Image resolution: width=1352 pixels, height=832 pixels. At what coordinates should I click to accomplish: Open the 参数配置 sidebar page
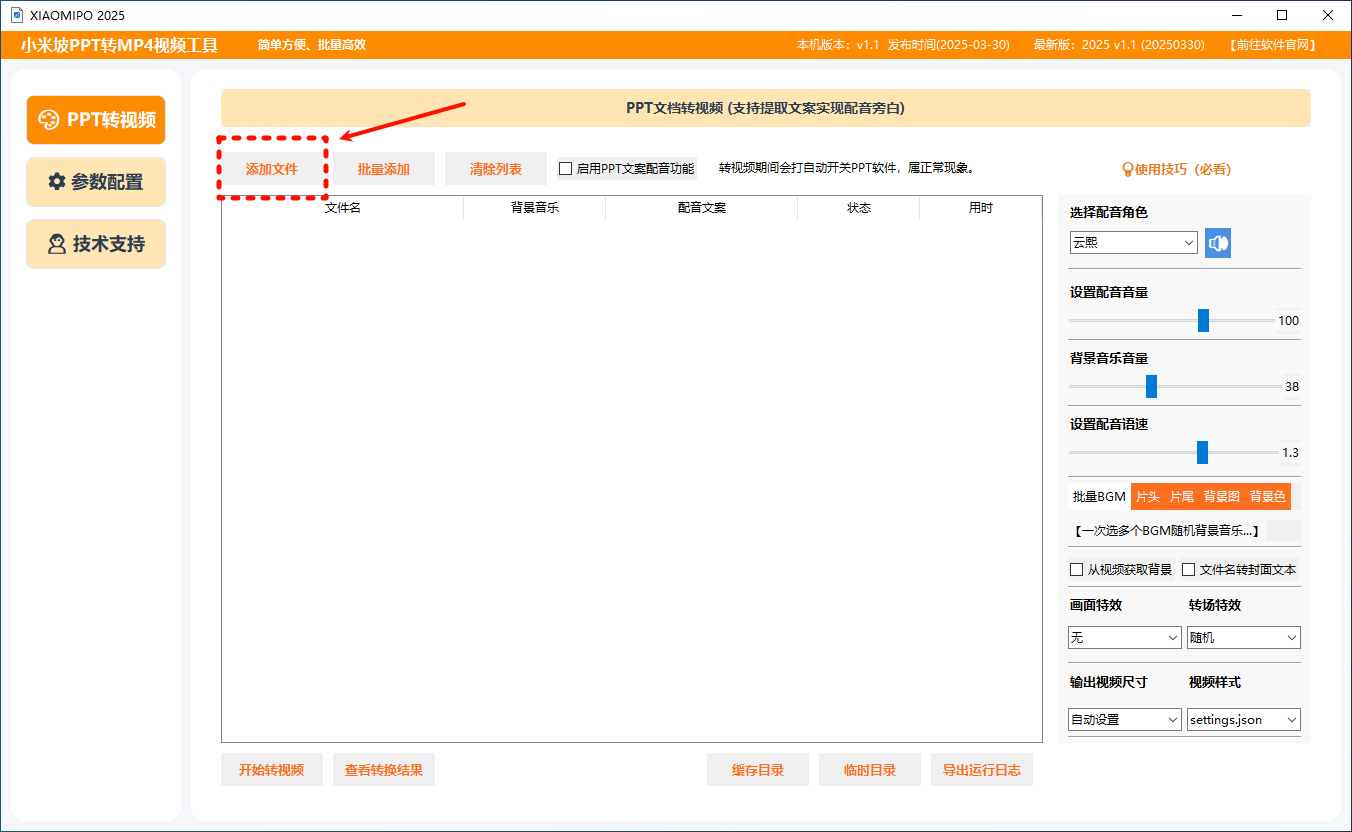click(96, 182)
